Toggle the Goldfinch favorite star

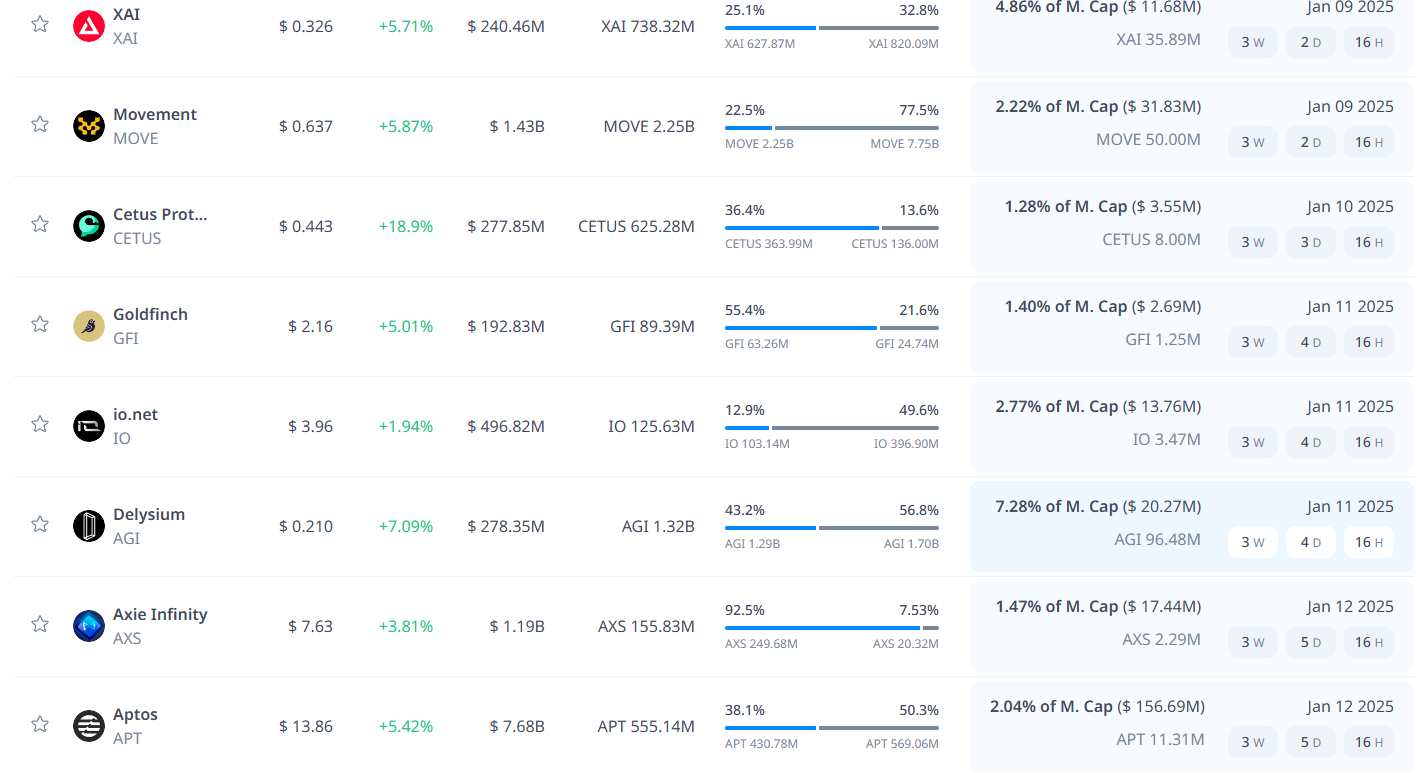[40, 324]
